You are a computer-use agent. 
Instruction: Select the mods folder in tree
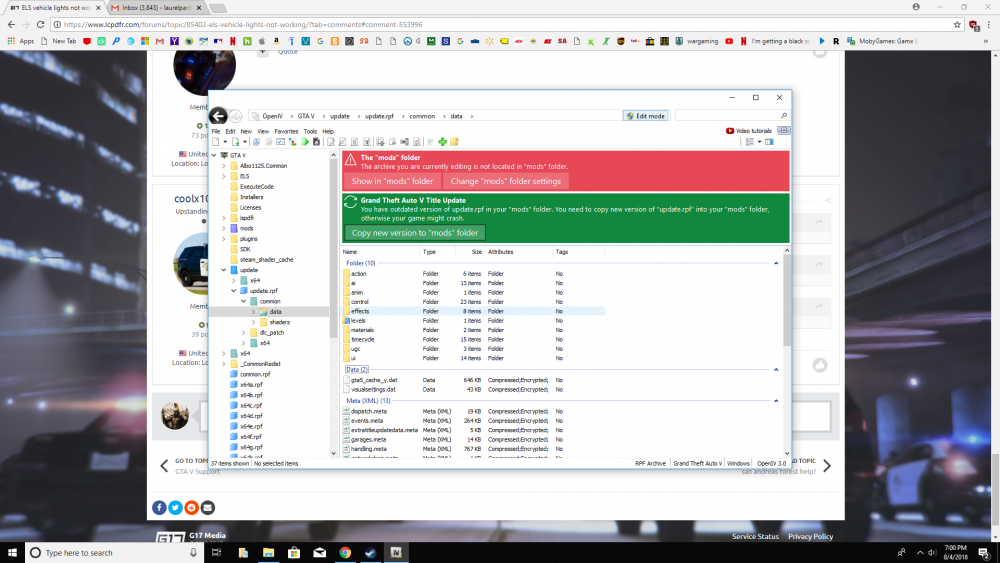(246, 228)
